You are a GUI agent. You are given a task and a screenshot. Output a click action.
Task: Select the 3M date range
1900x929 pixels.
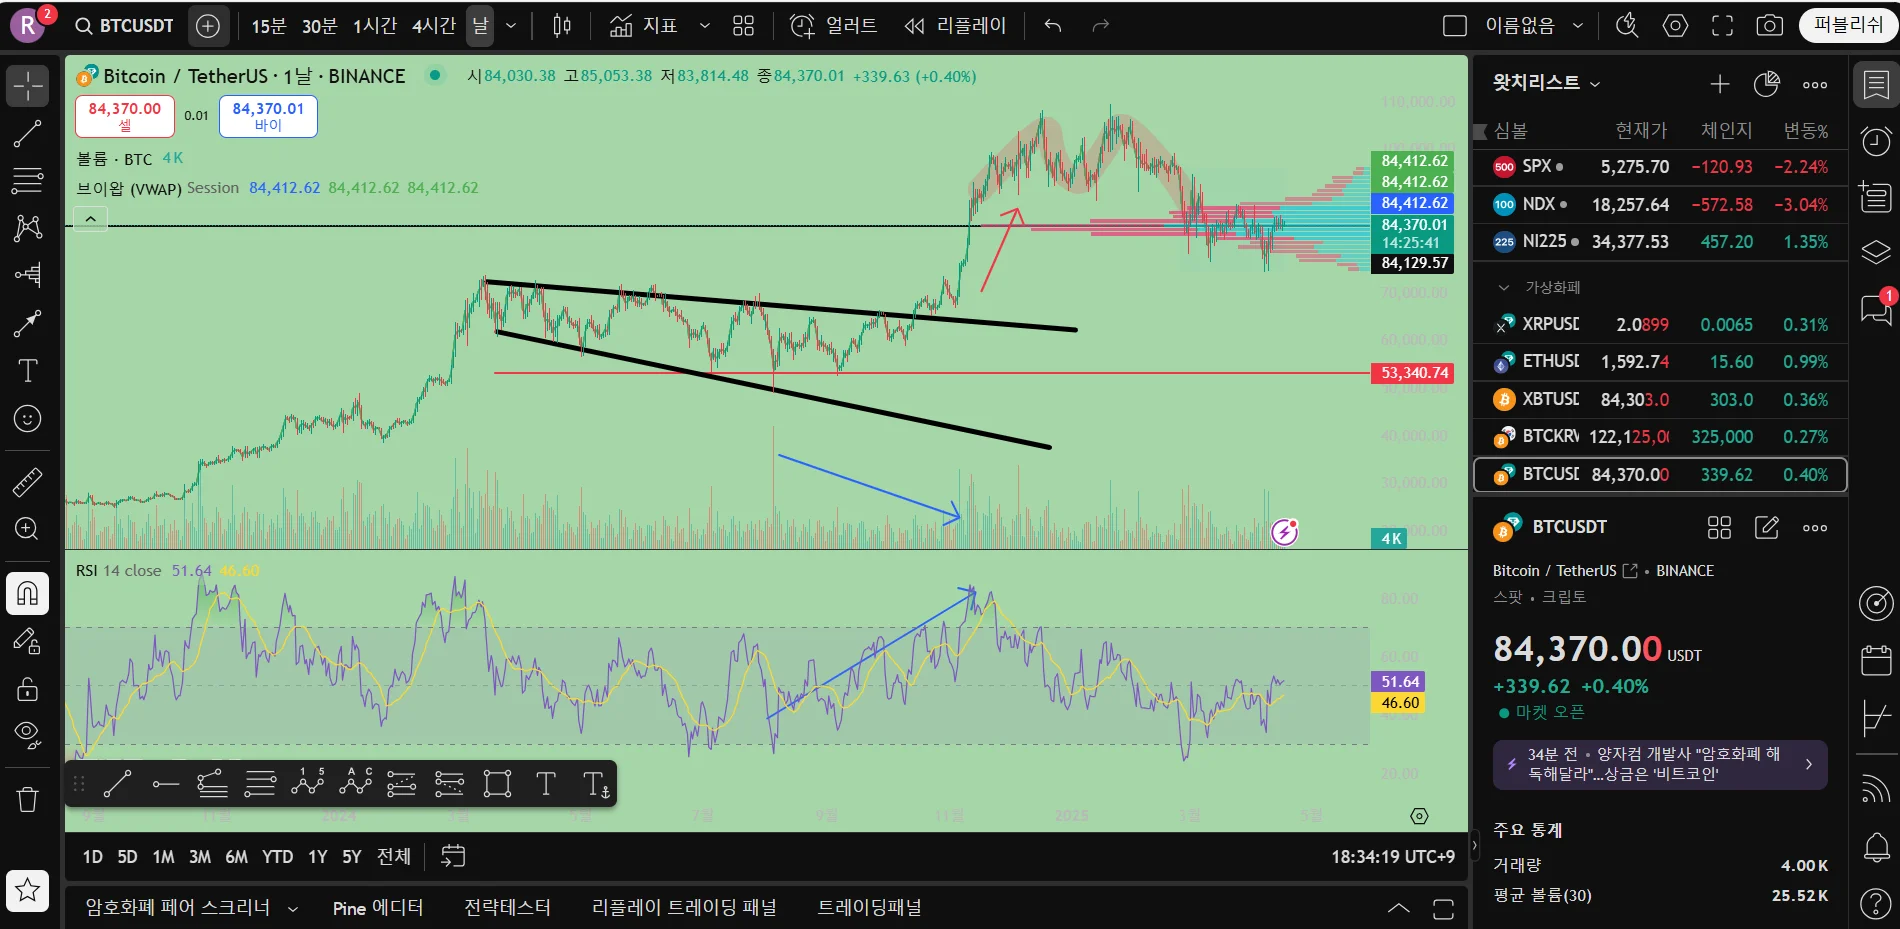(x=200, y=857)
